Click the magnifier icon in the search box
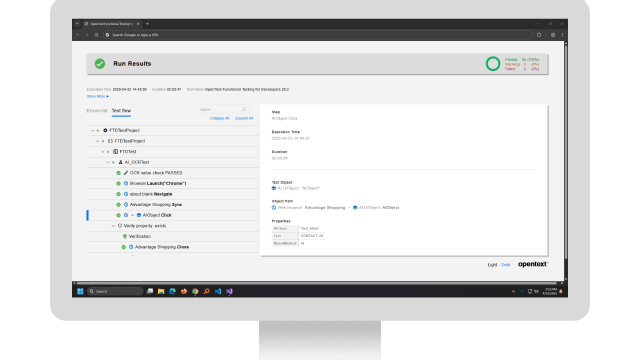The height and width of the screenshot is (360, 640). point(244,109)
